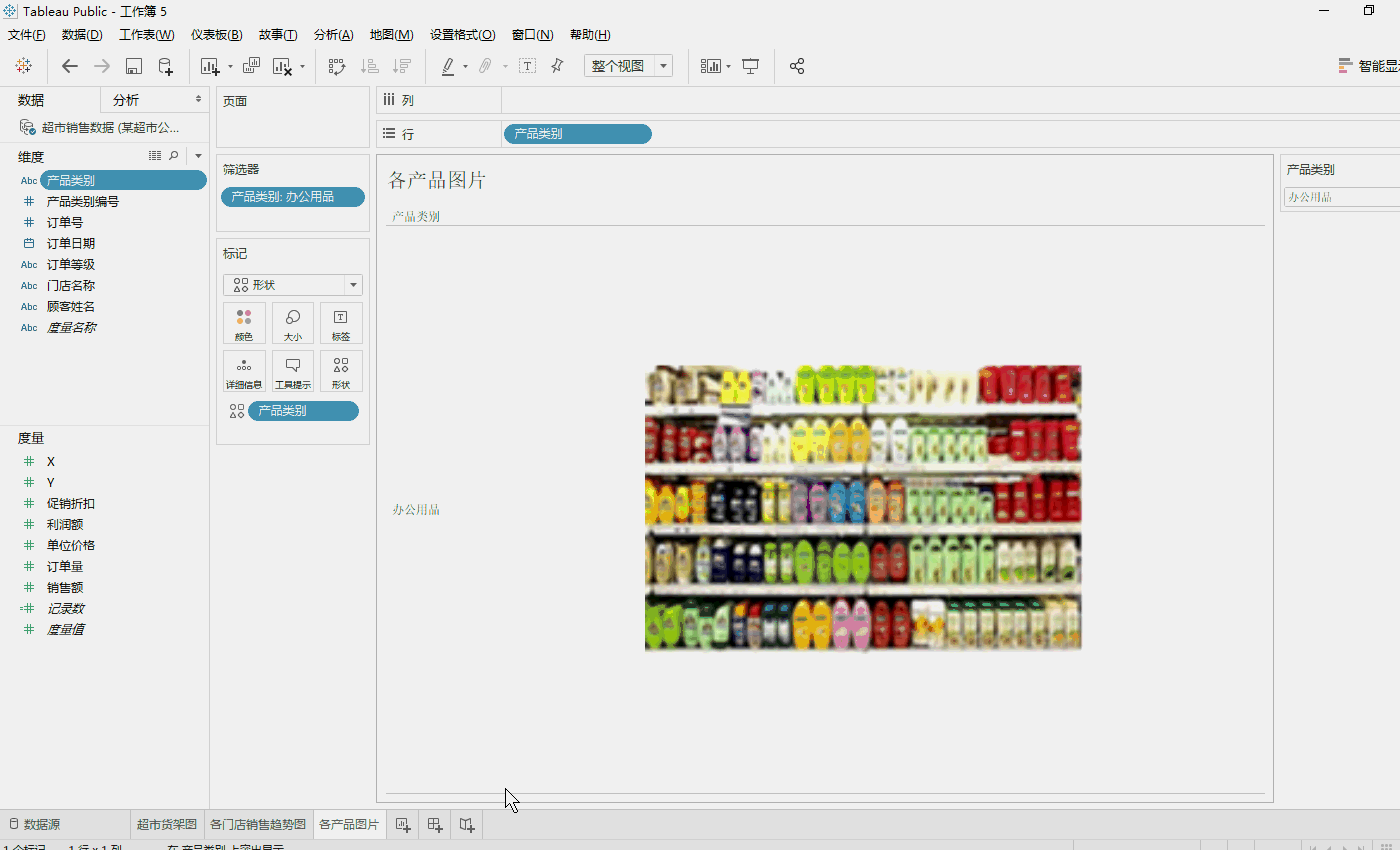Click the 工具提示 button in marks card
The height and width of the screenshot is (850, 1400).
[x=293, y=371]
